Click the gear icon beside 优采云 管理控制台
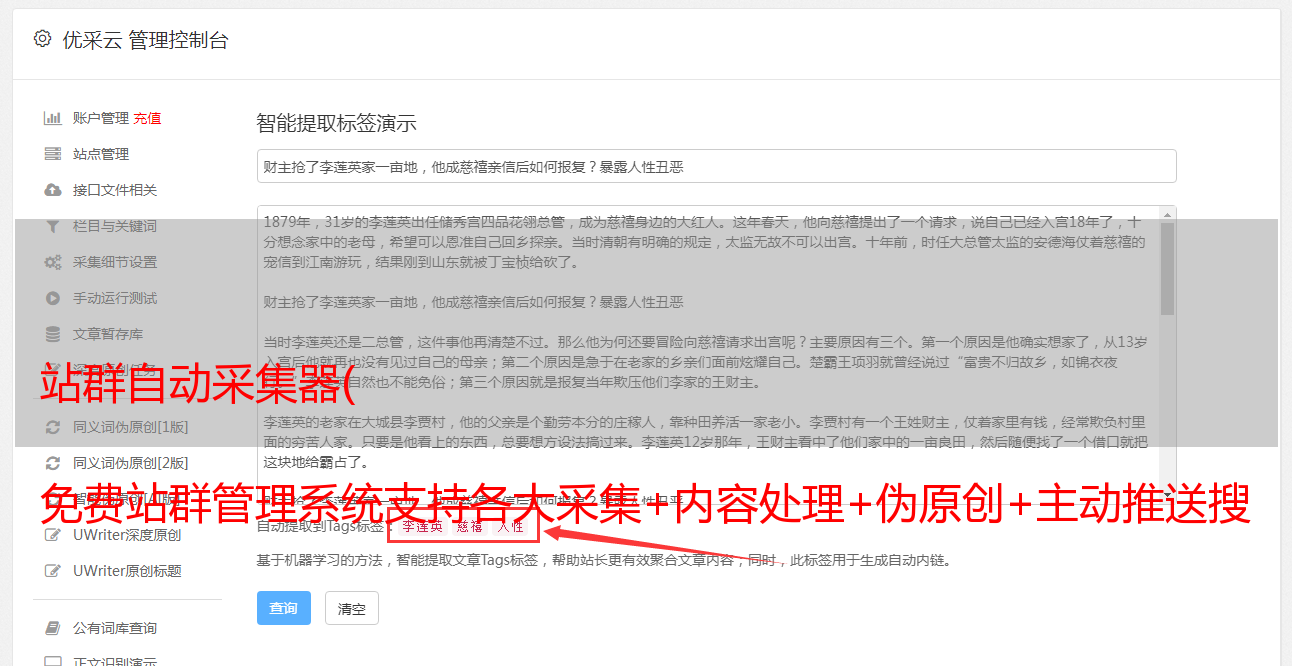The width and height of the screenshot is (1292, 666). (42, 39)
